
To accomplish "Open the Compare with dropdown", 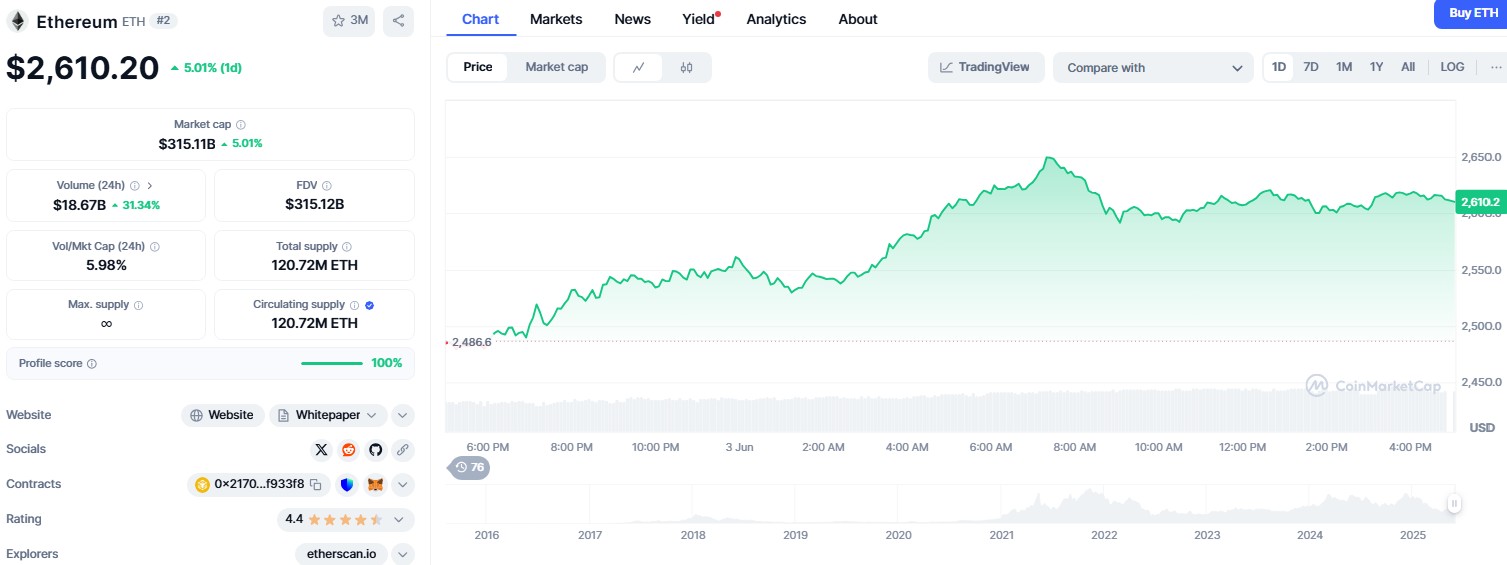I will (x=1152, y=68).
